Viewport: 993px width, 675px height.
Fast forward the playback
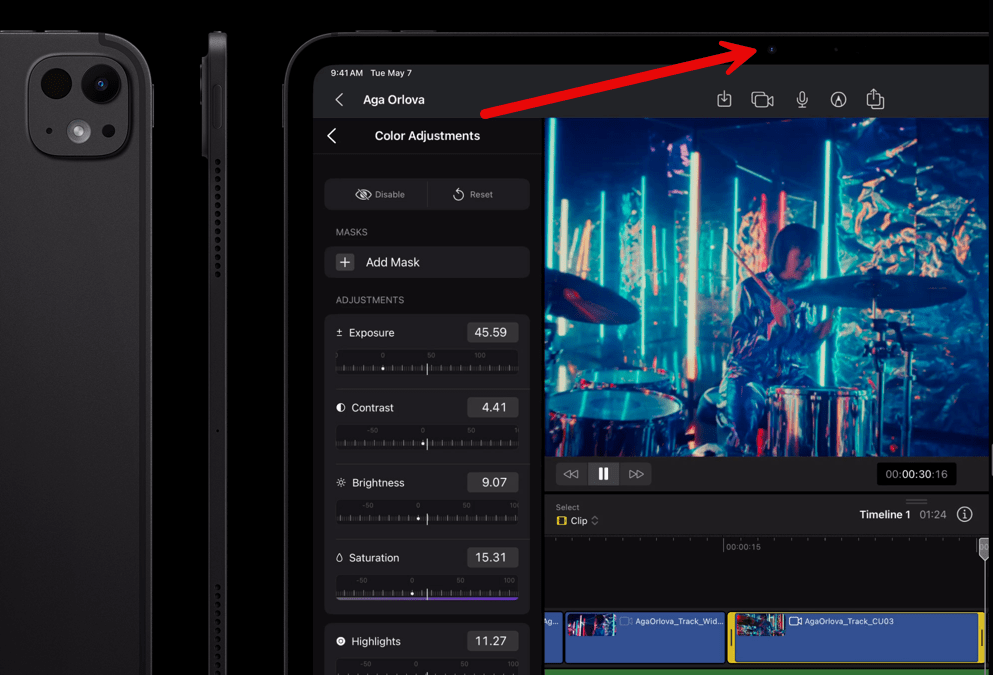point(636,474)
